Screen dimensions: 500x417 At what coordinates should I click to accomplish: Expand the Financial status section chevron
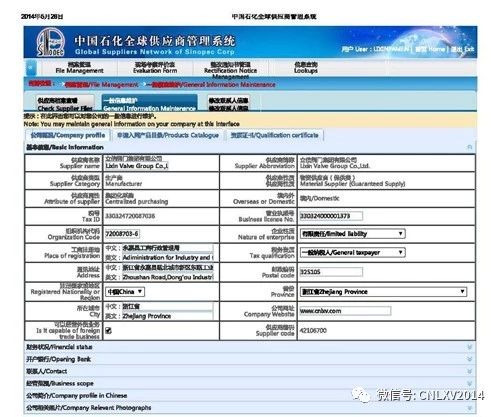click(470, 347)
